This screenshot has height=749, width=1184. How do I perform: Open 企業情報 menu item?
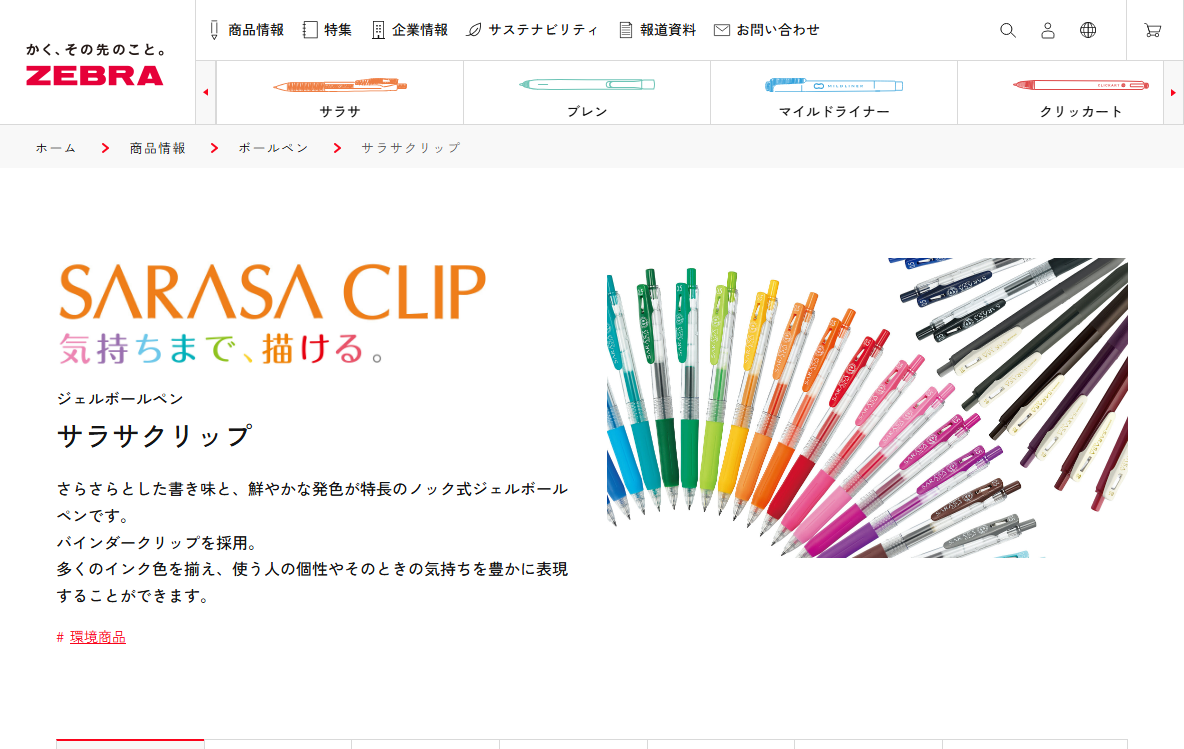click(420, 30)
